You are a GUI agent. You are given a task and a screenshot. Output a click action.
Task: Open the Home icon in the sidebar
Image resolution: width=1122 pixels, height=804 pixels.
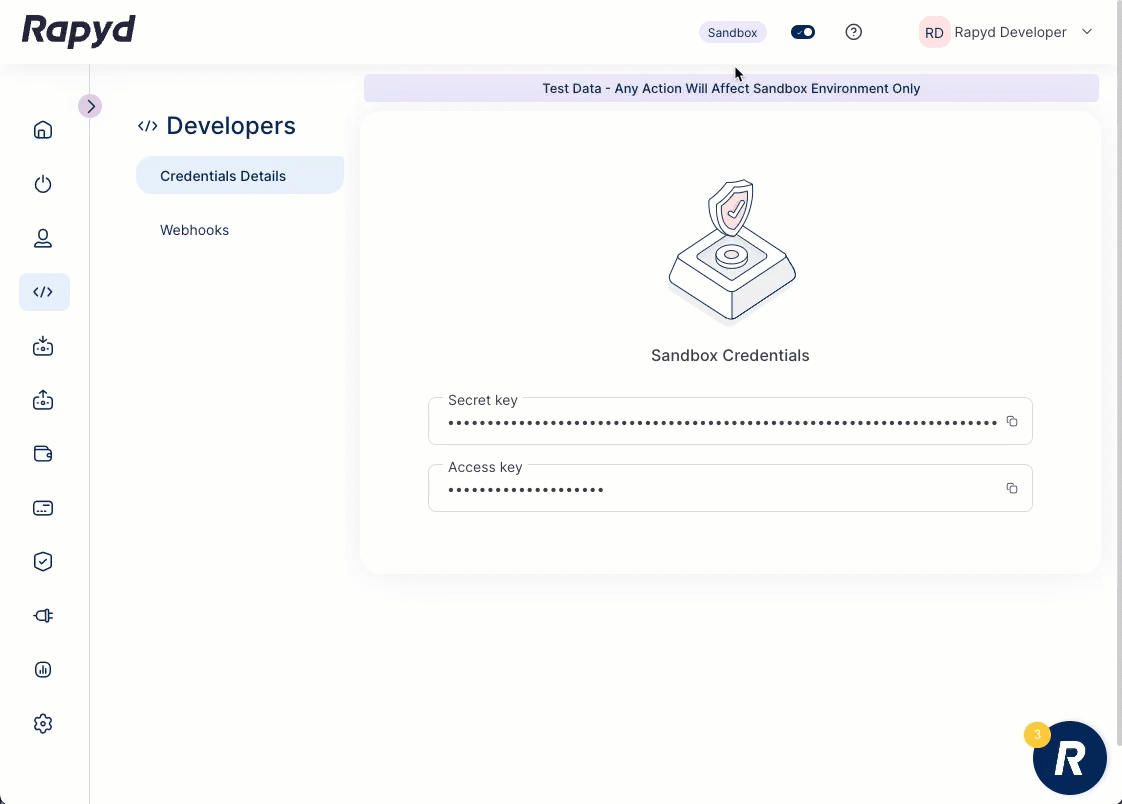pos(43,129)
